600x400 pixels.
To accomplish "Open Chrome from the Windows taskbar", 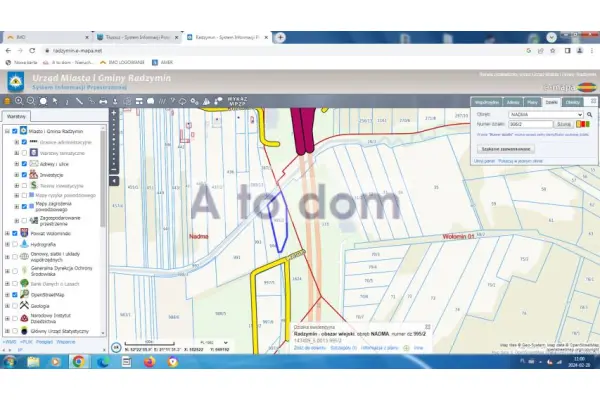I will (x=78, y=361).
